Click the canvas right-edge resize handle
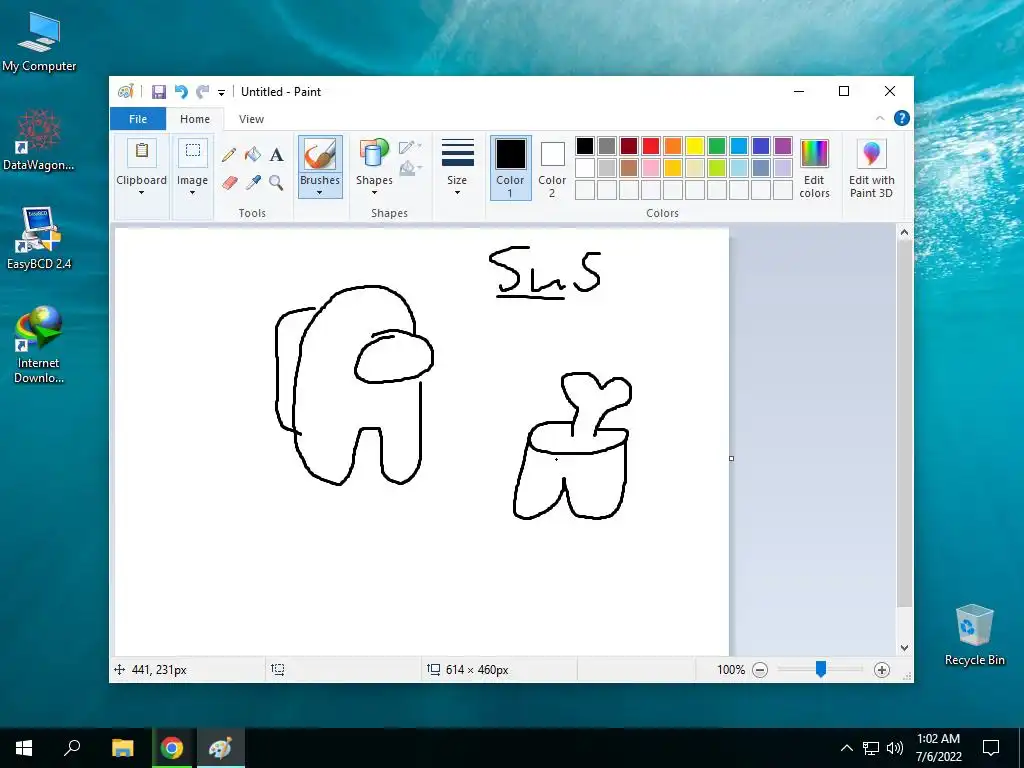This screenshot has height=768, width=1024. [x=731, y=458]
